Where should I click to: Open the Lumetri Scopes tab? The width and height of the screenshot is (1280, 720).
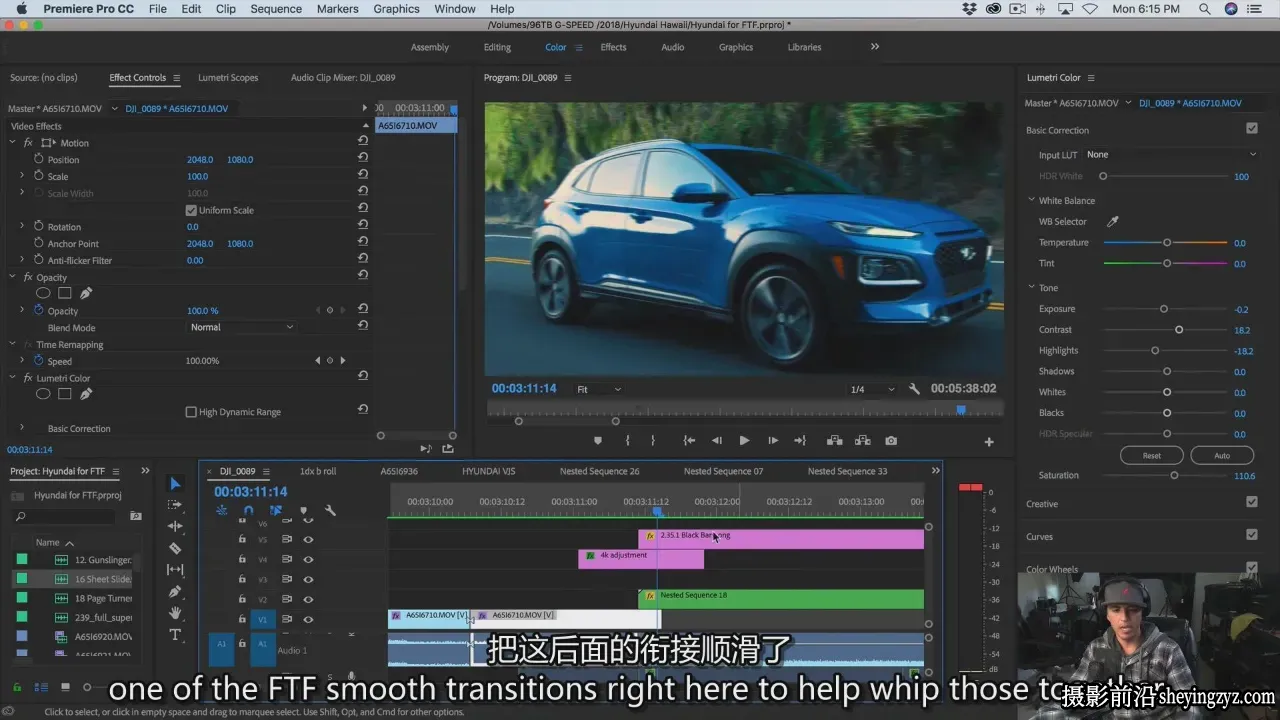pyautogui.click(x=228, y=77)
